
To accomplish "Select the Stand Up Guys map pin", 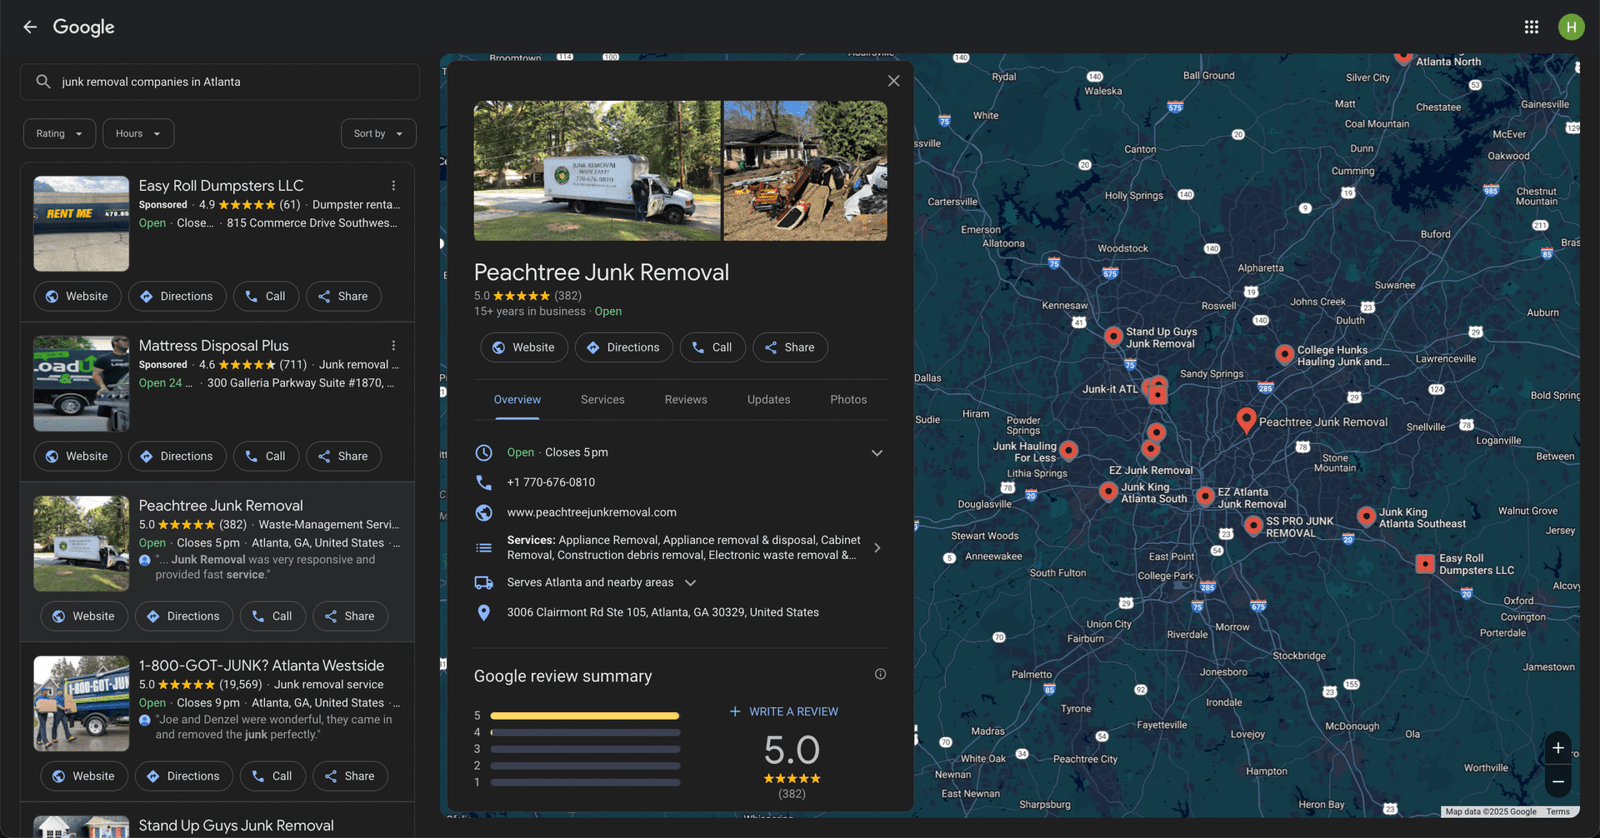I will click(1113, 336).
